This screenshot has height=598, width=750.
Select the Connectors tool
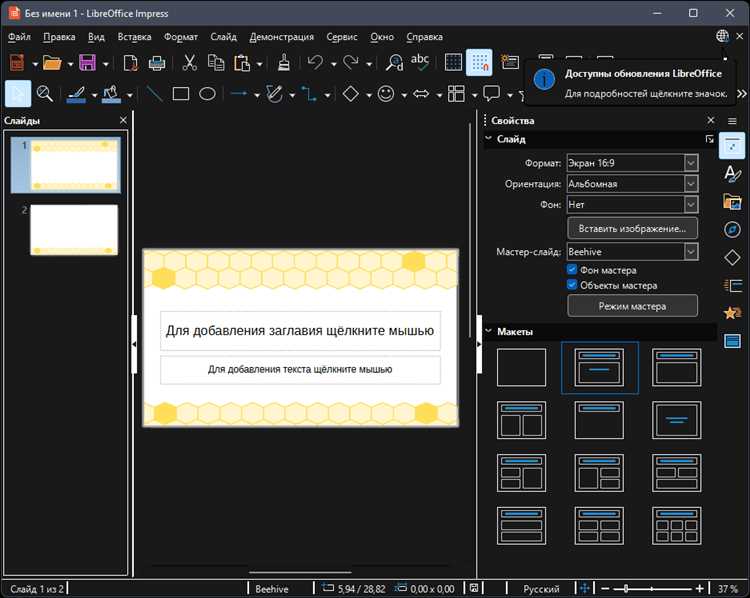(x=309, y=94)
